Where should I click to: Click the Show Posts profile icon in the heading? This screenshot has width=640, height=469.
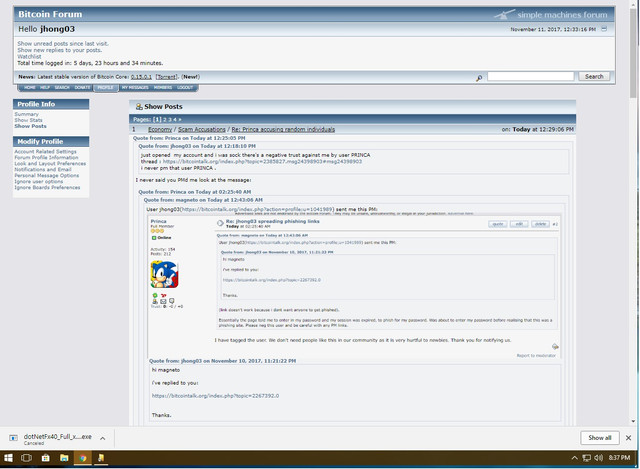click(x=139, y=107)
